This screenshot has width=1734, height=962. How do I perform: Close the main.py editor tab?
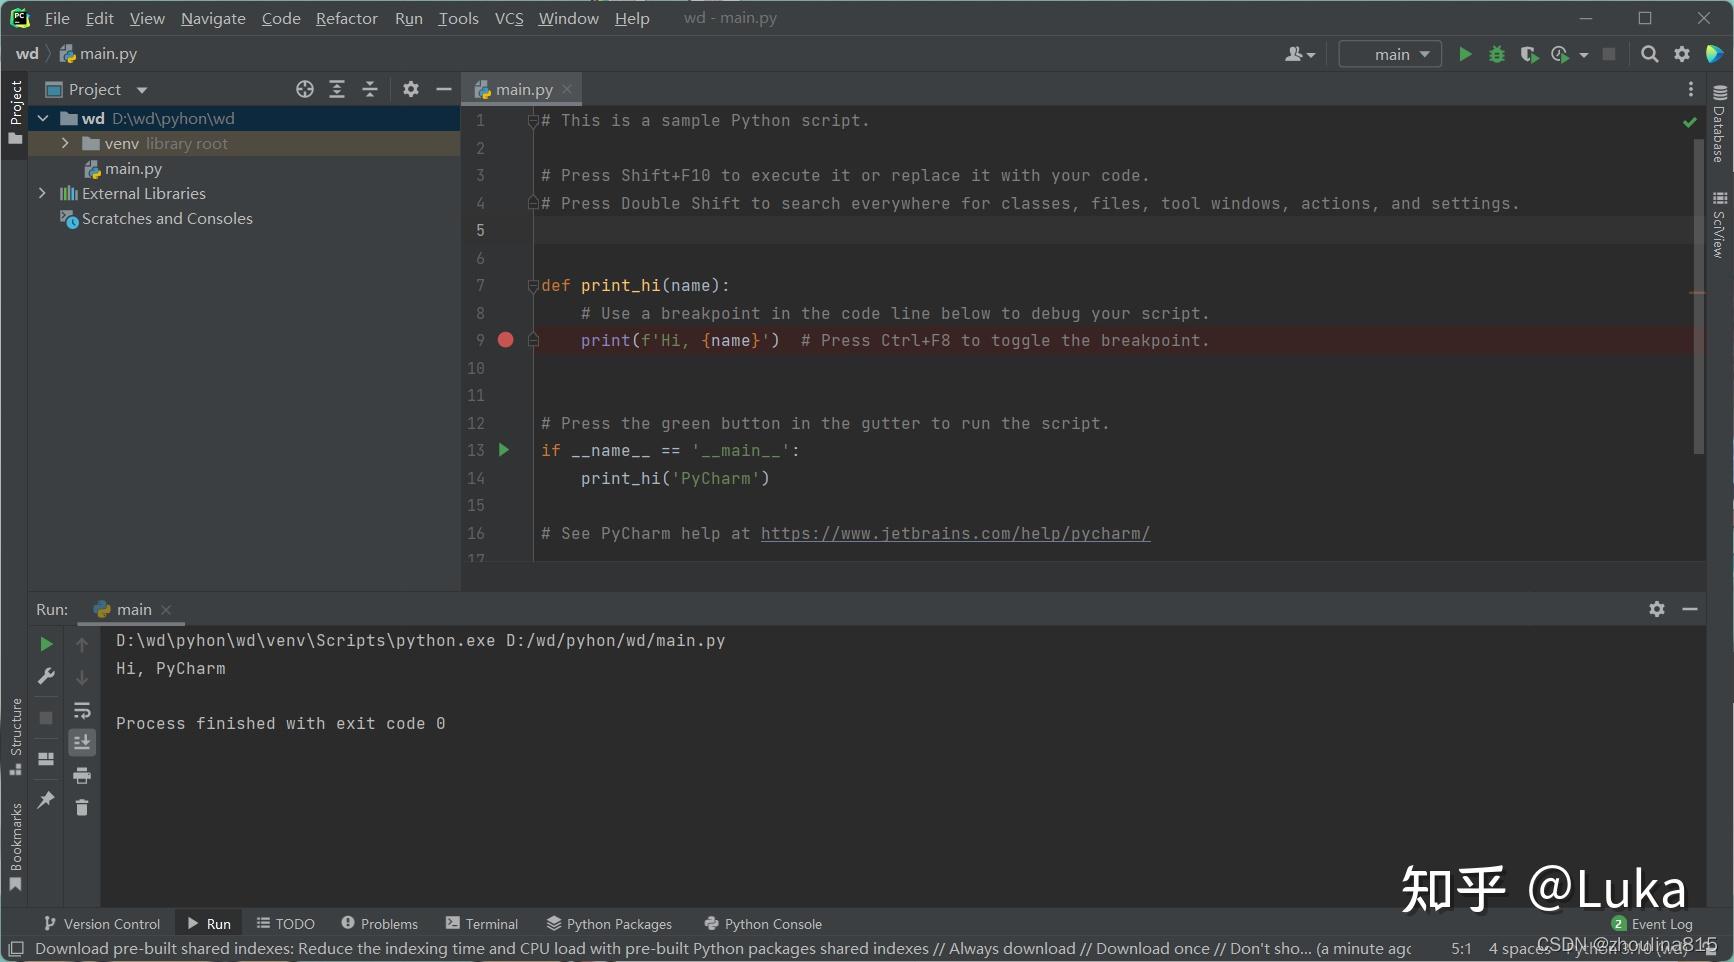(x=567, y=89)
